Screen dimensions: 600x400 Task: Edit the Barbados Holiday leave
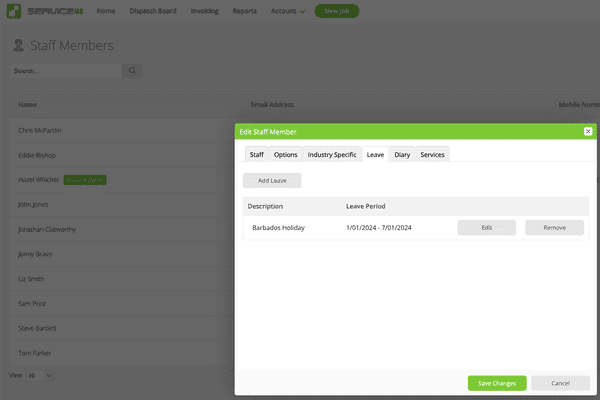click(x=487, y=227)
